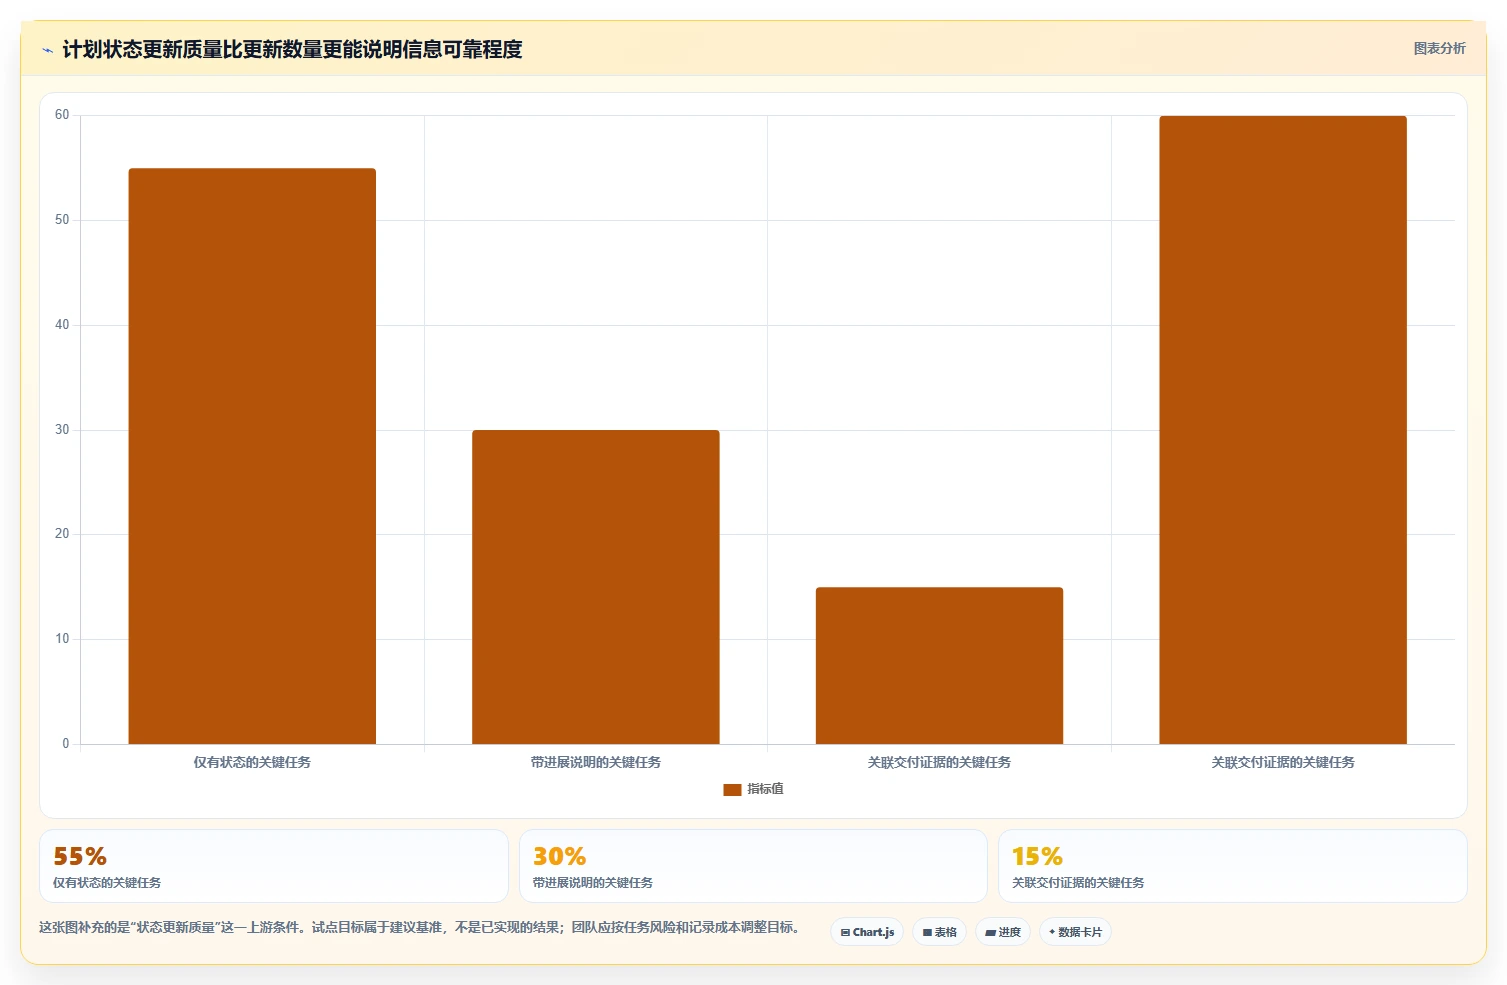
Task: Click the 带进展说明的关键任务 caption under 30%
Action: [x=592, y=883]
